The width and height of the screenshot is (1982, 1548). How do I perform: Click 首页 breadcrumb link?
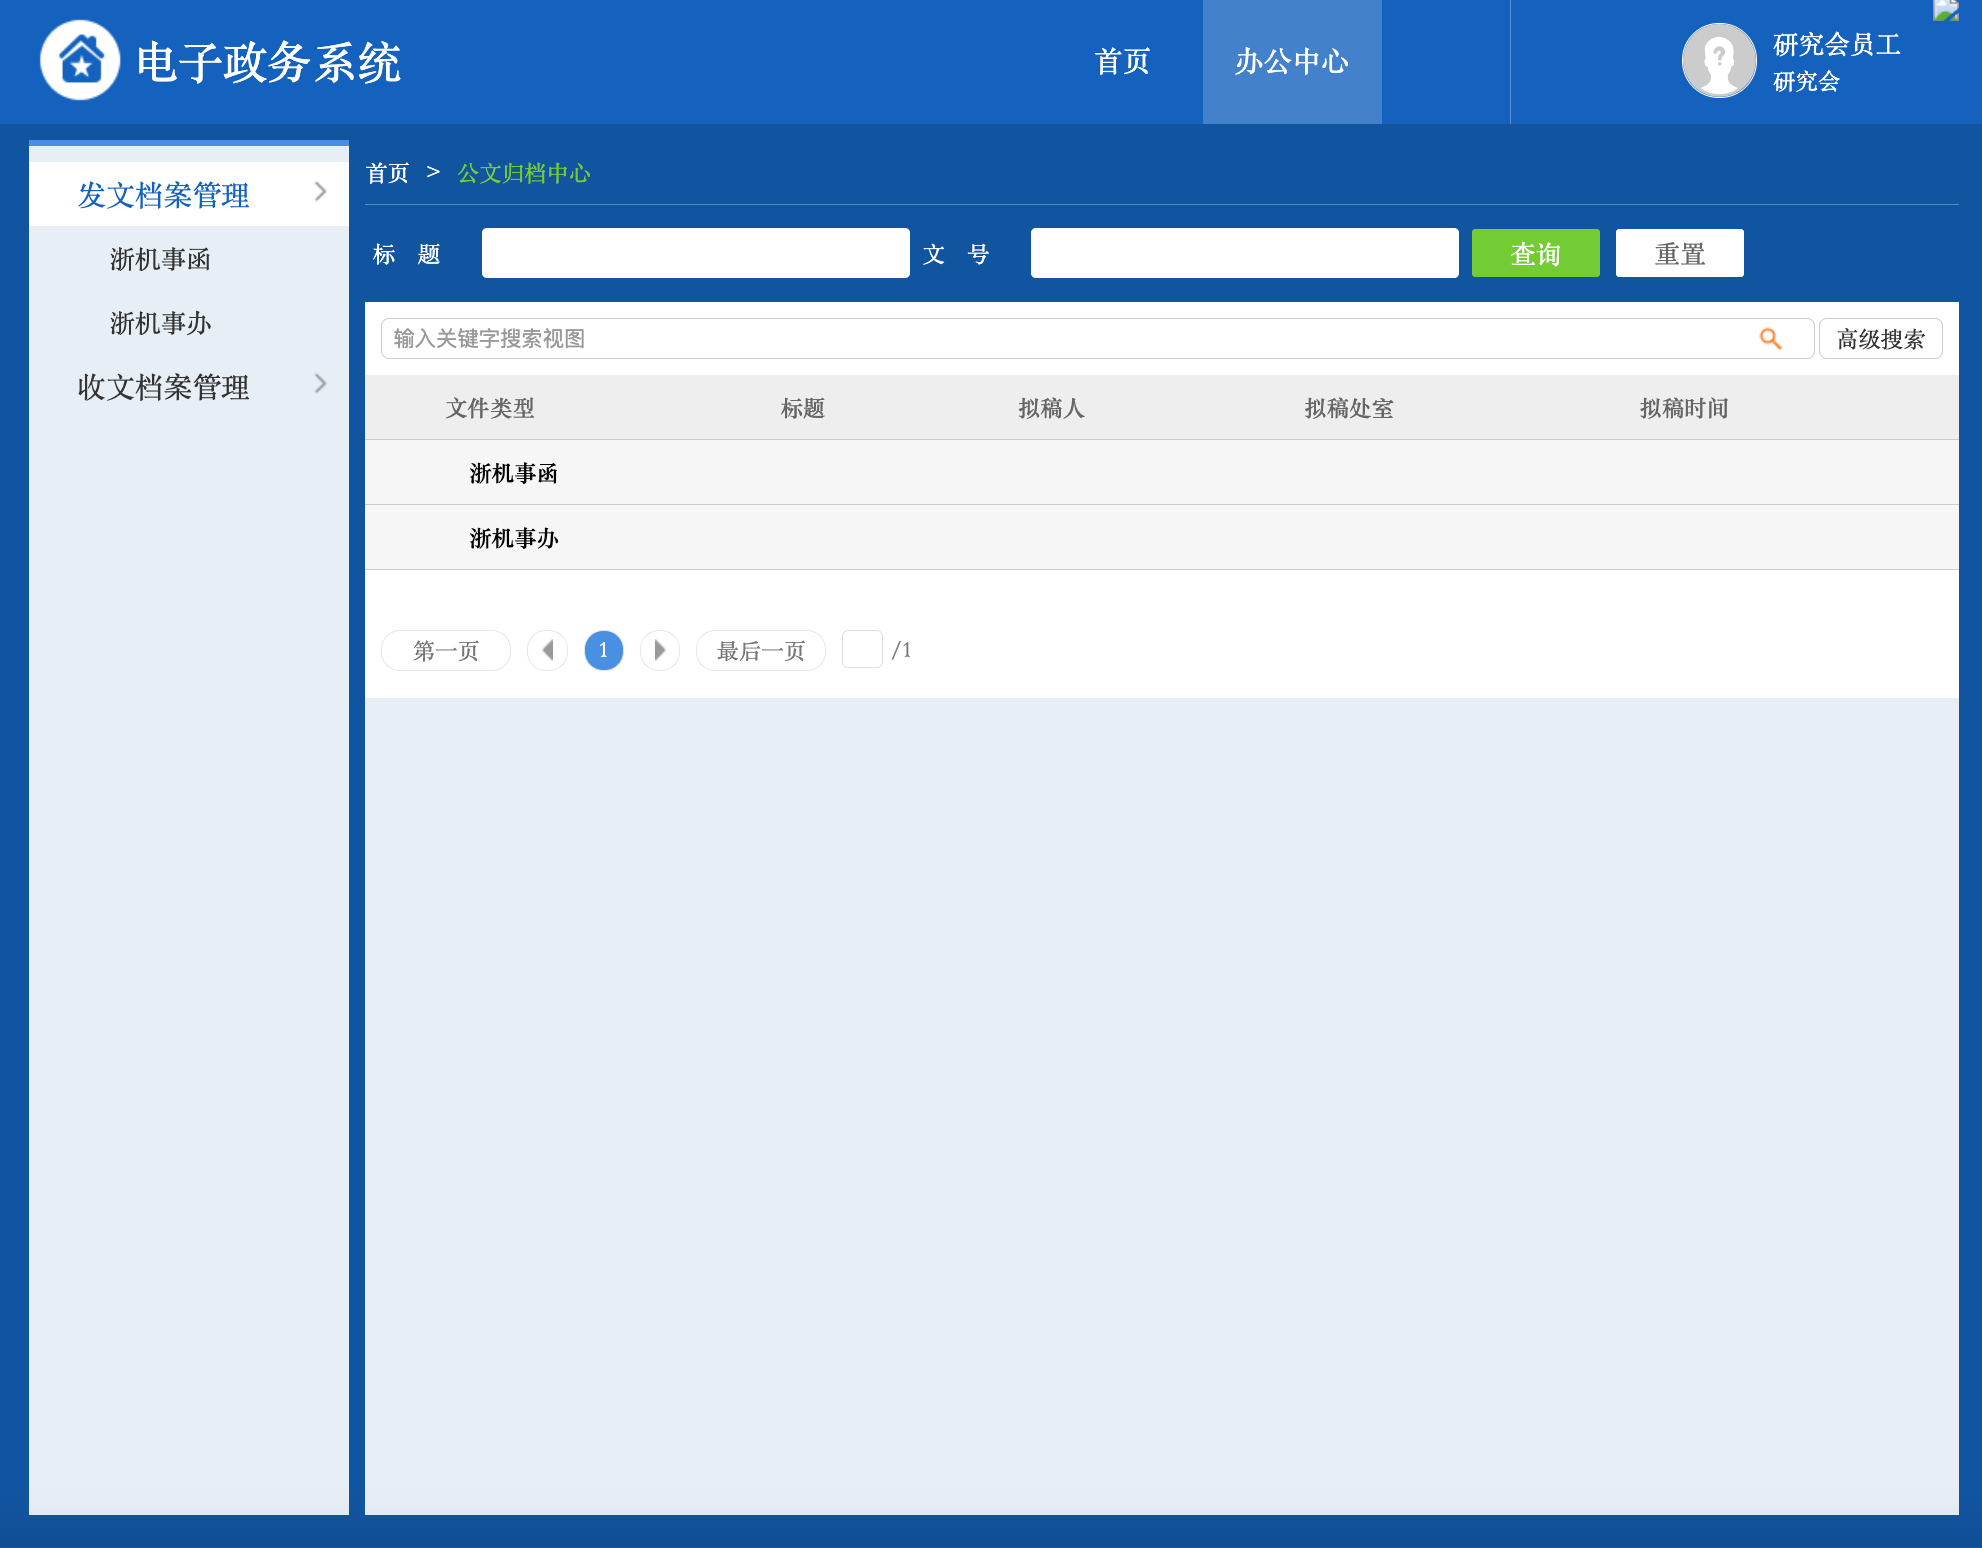388,174
